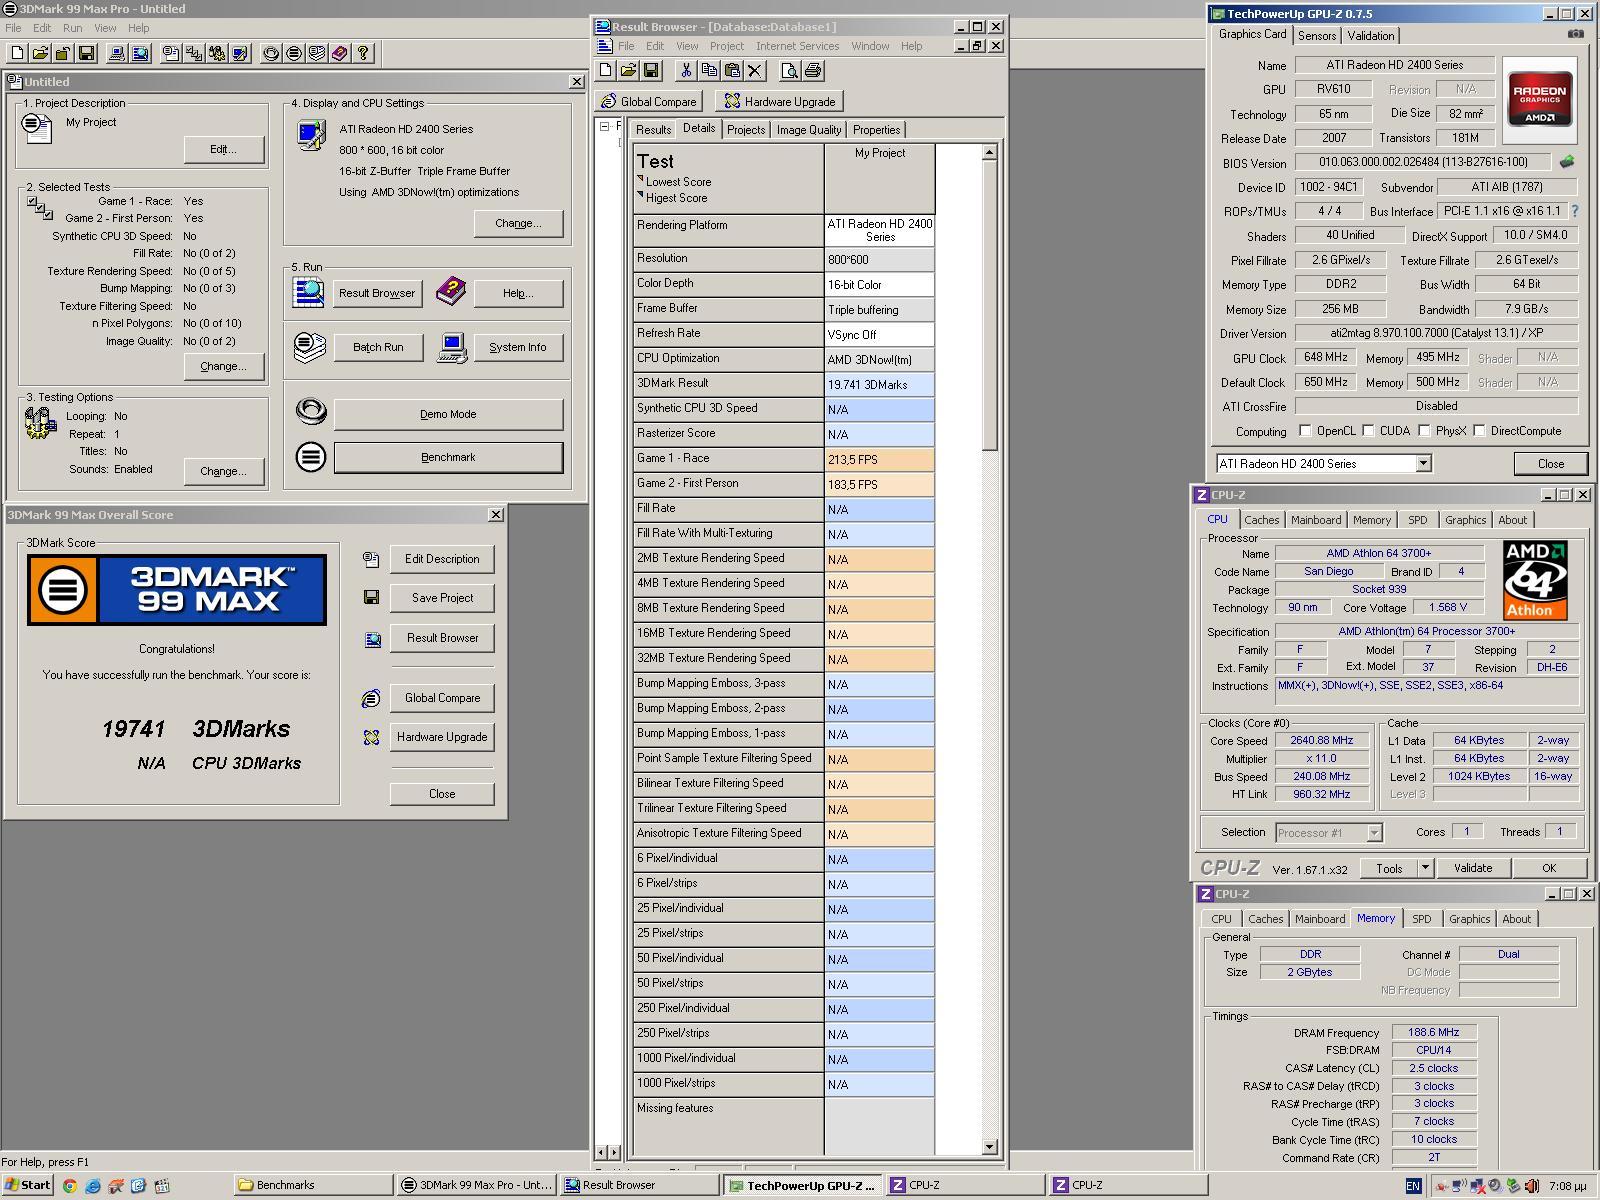This screenshot has height=1200, width=1600.
Task: Click Global Compare button in Result Browser toolbar
Action: point(648,101)
